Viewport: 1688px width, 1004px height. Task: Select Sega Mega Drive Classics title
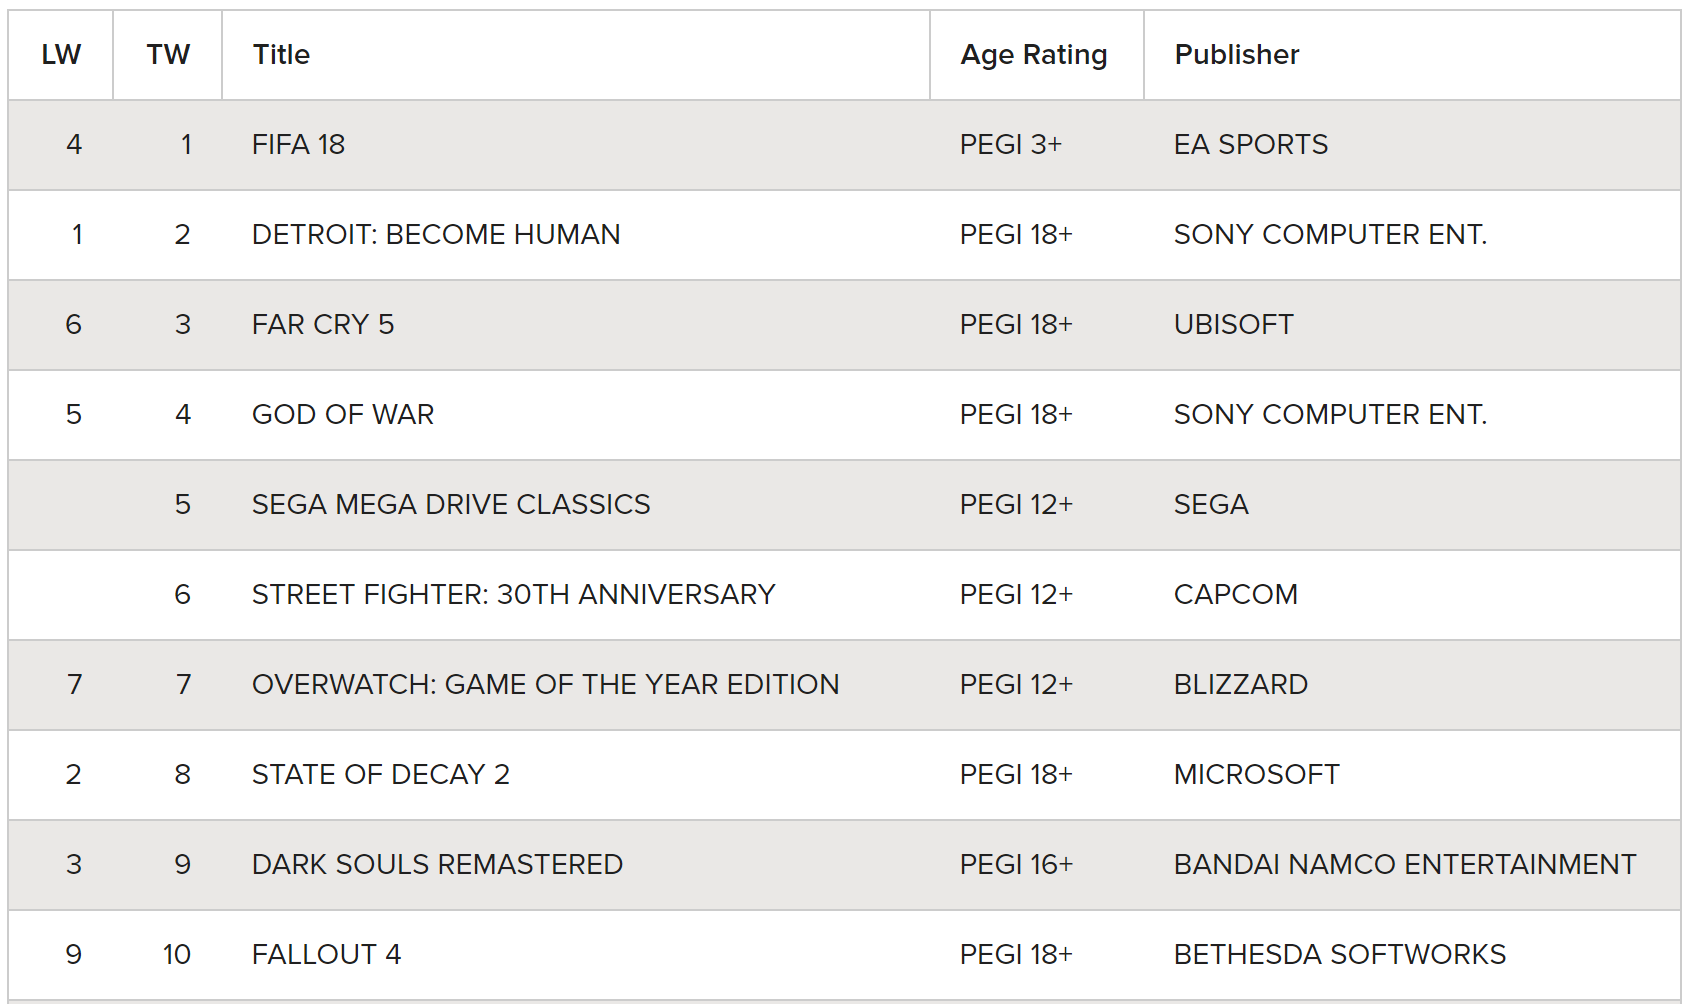pyautogui.click(x=451, y=505)
